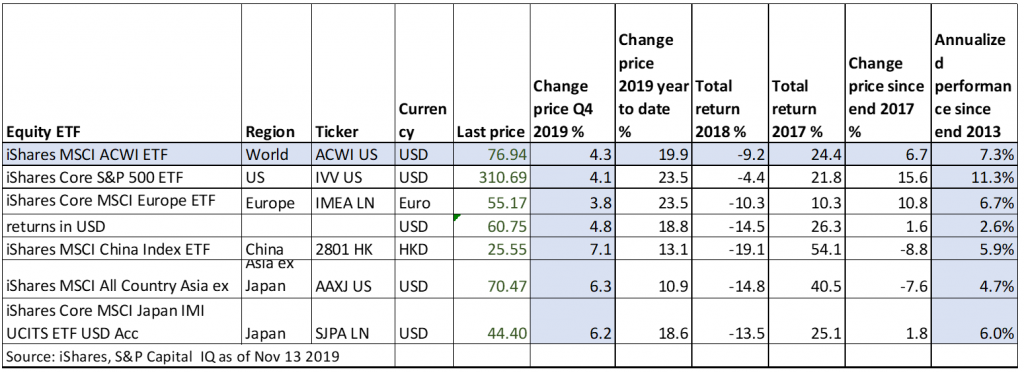
Task: Click the 2801 HK ticker cell
Action: click(353, 248)
